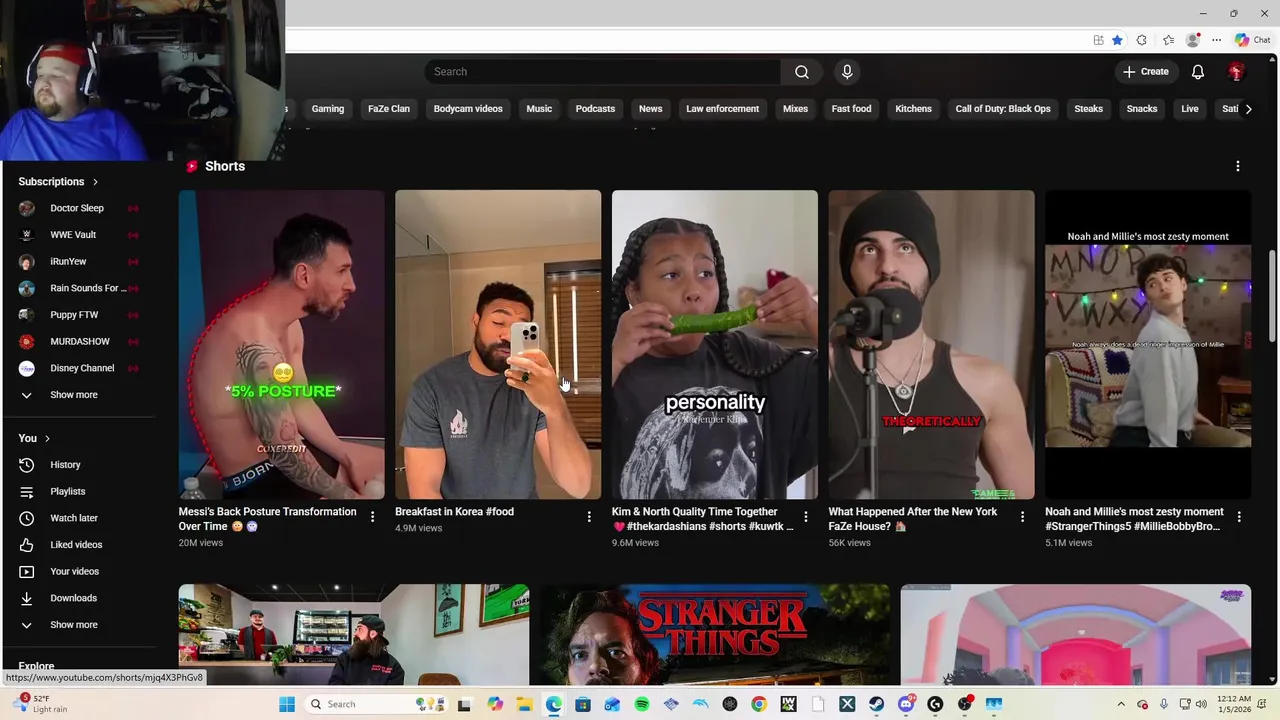Open Your videos in sidebar
This screenshot has width=1280, height=720.
78,571
